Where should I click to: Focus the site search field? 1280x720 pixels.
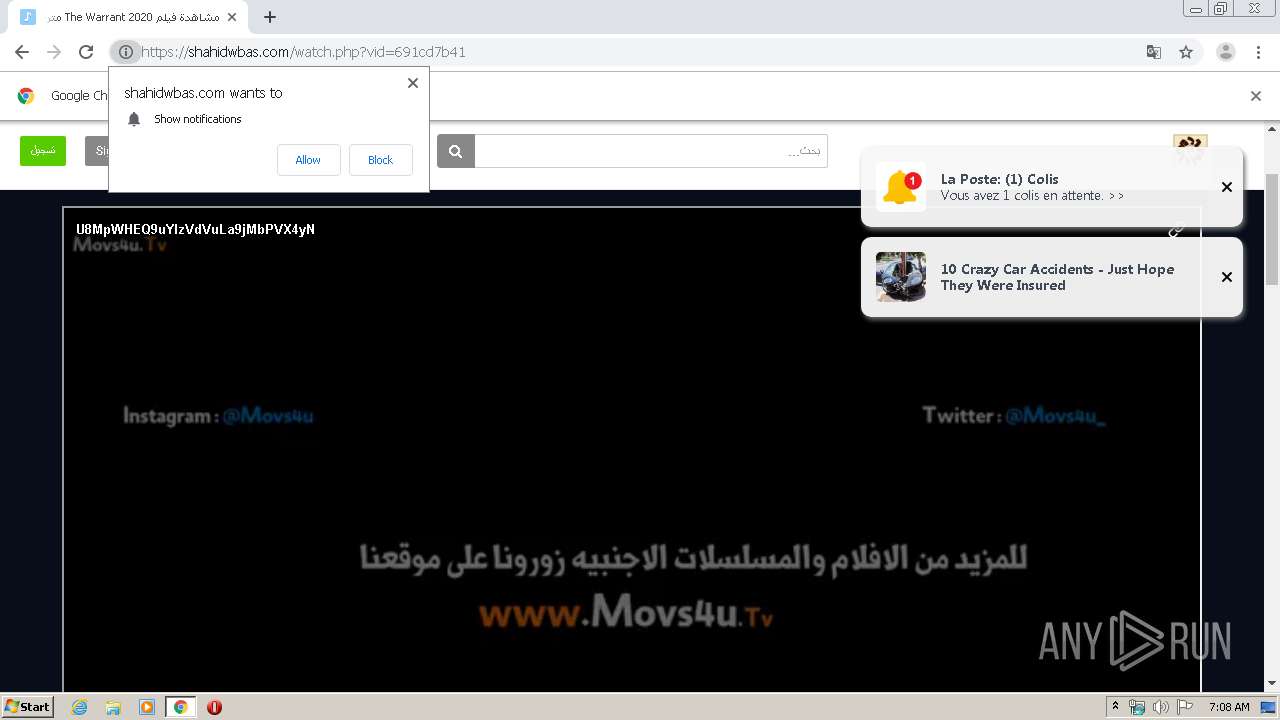tap(651, 151)
